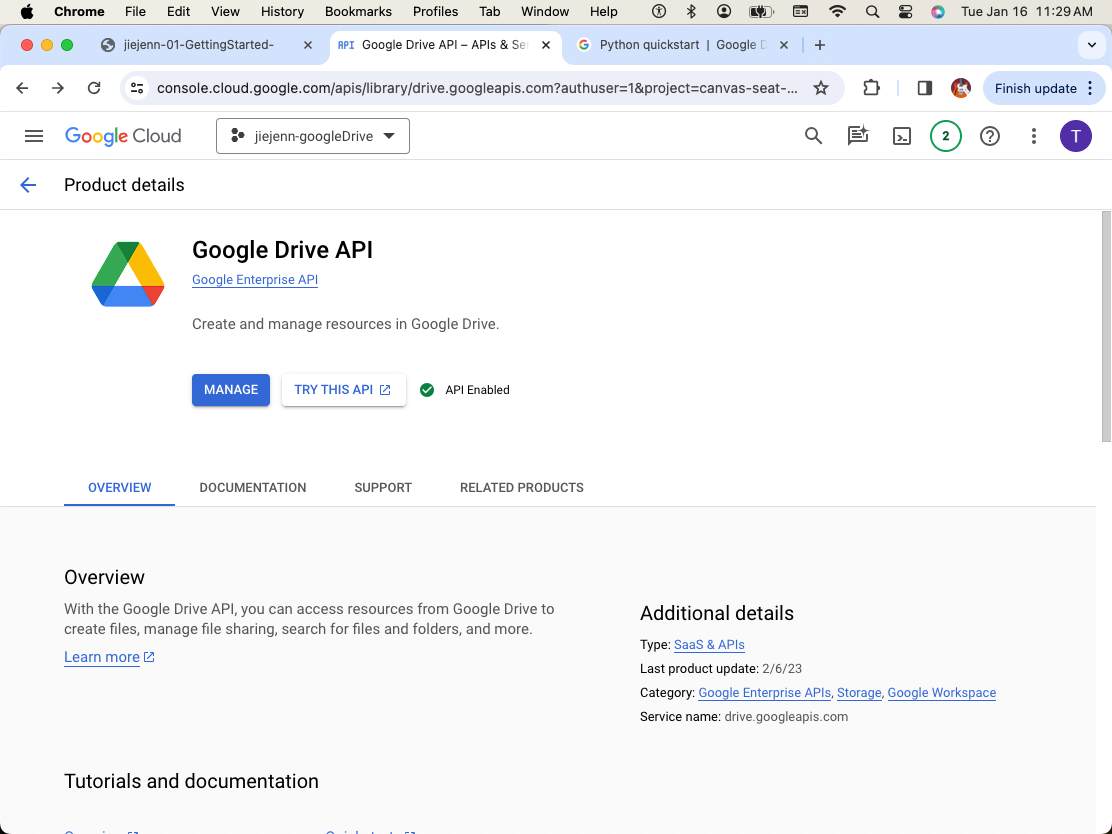This screenshot has width=1112, height=834.
Task: Open the Gemini chat assistant icon
Action: [857, 136]
